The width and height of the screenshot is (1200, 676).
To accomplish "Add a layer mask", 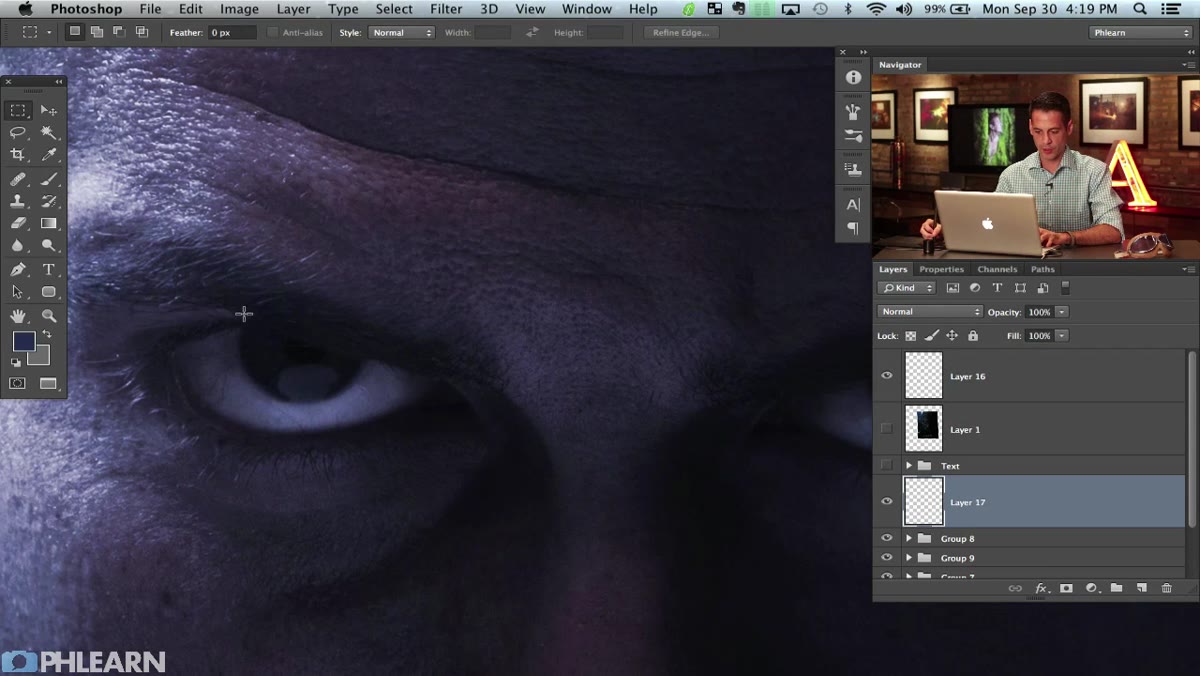I will click(x=1066, y=588).
